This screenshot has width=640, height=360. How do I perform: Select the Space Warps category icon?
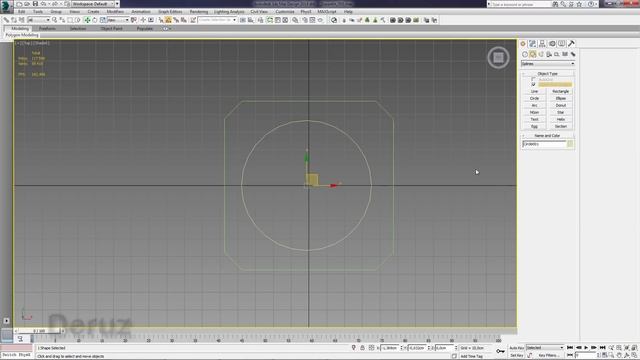pos(565,54)
